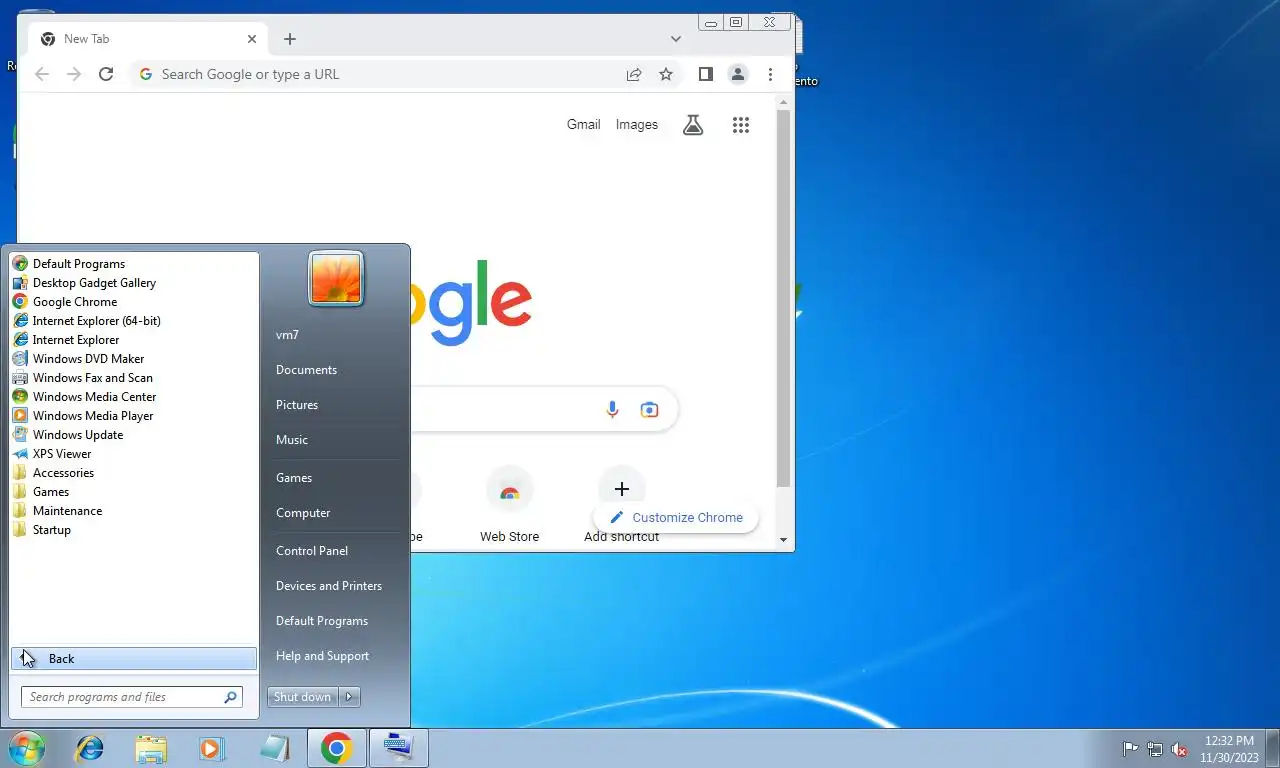This screenshot has height=768, width=1280.
Task: Open Windows Media Player from Start menu
Action: (x=82, y=416)
